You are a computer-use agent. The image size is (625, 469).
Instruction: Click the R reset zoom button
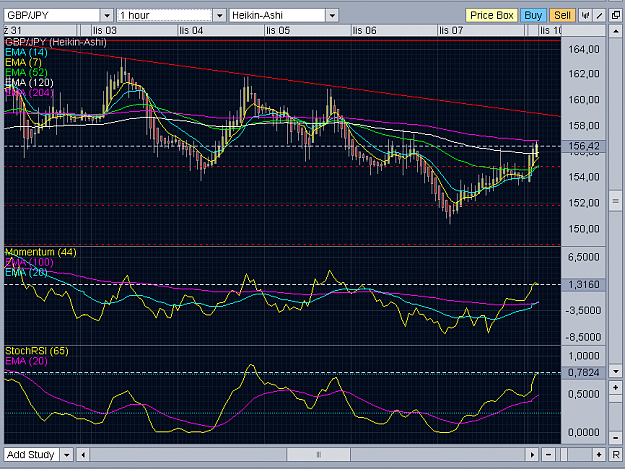[616, 455]
